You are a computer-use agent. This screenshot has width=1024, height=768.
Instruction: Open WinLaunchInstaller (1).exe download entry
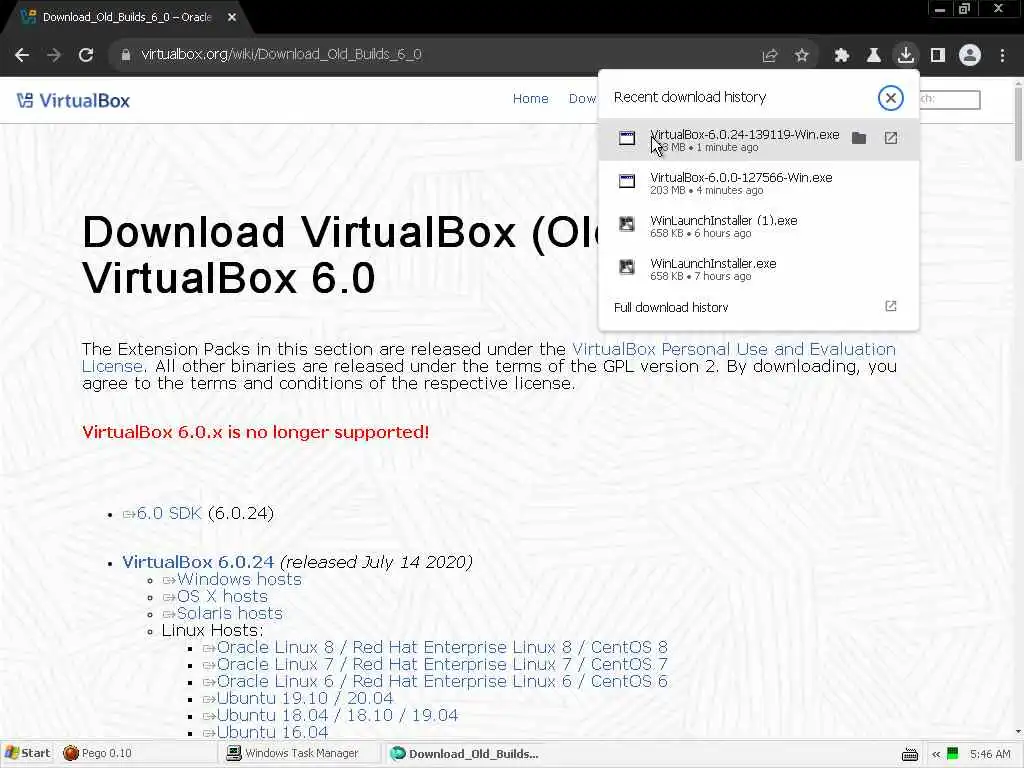[x=759, y=226]
